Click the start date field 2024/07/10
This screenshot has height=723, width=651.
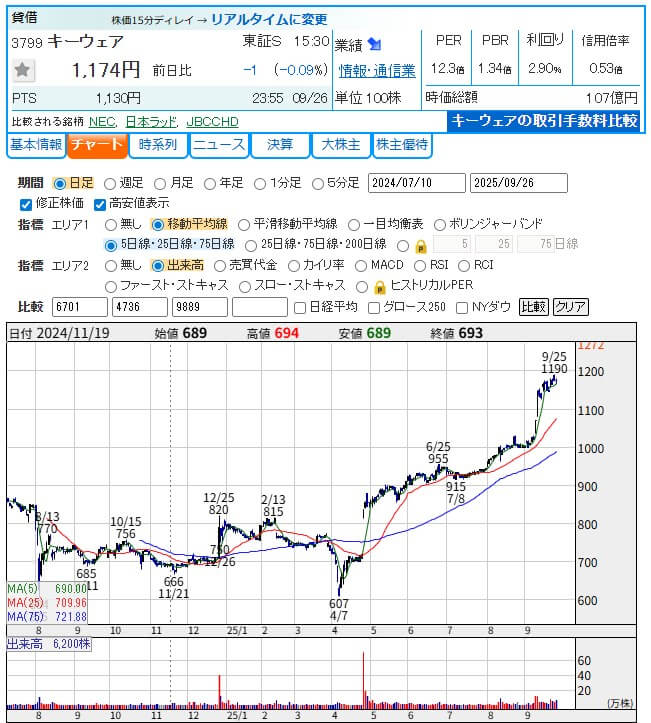click(416, 183)
